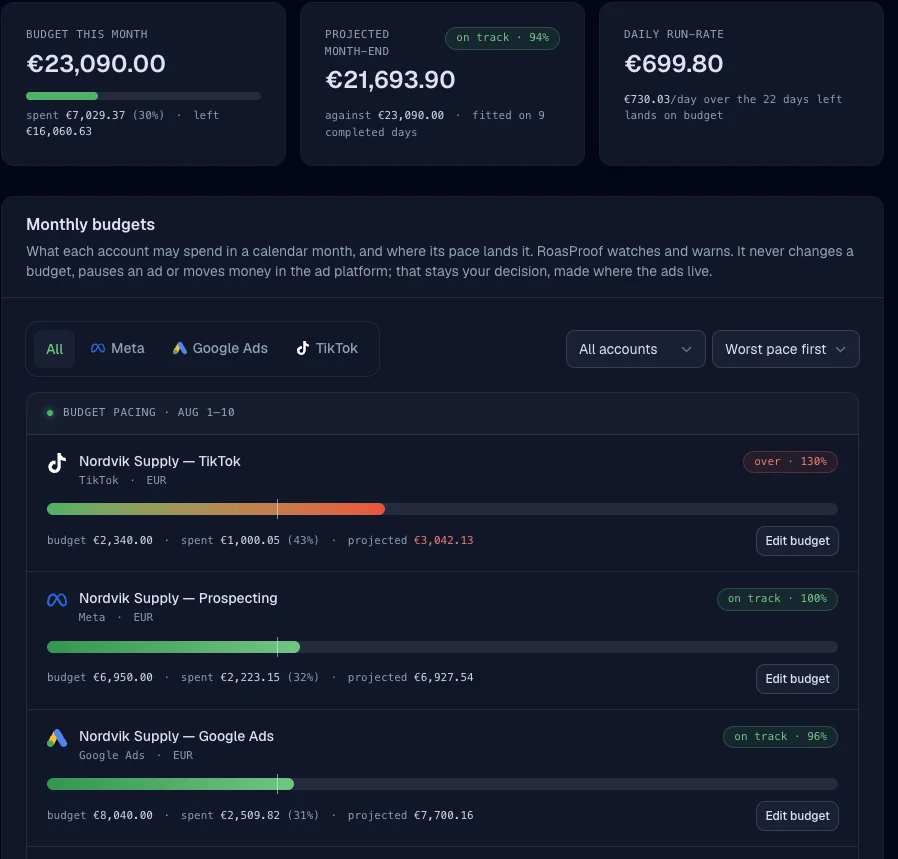The height and width of the screenshot is (859, 898).
Task: Click the Google Ads logo beside Nordvik Supply — Google Ads
Action: [x=57, y=738]
